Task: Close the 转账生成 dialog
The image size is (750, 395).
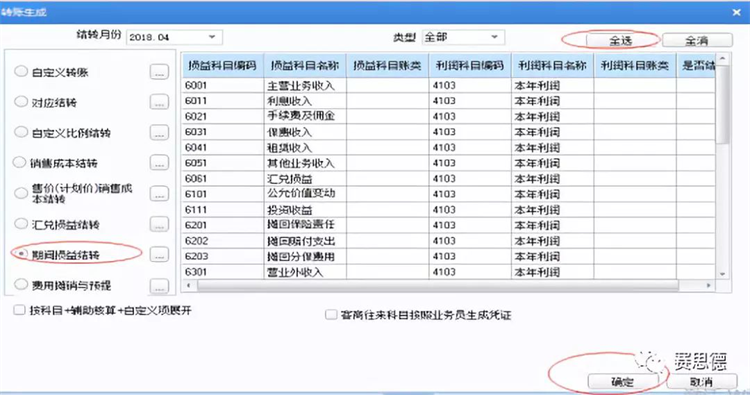Action: tap(737, 12)
